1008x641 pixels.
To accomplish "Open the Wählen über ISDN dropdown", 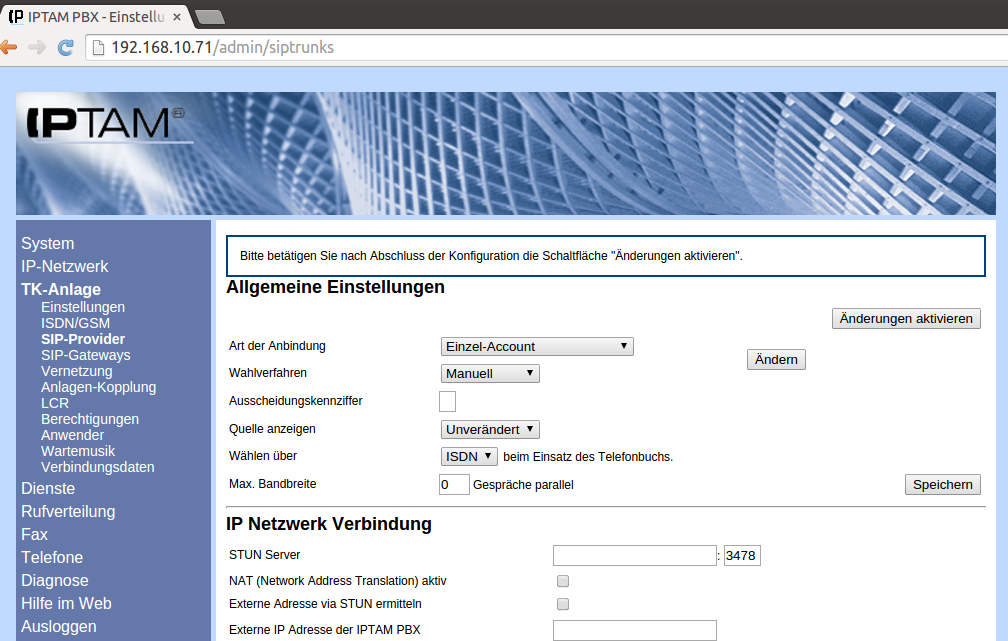I will point(469,456).
